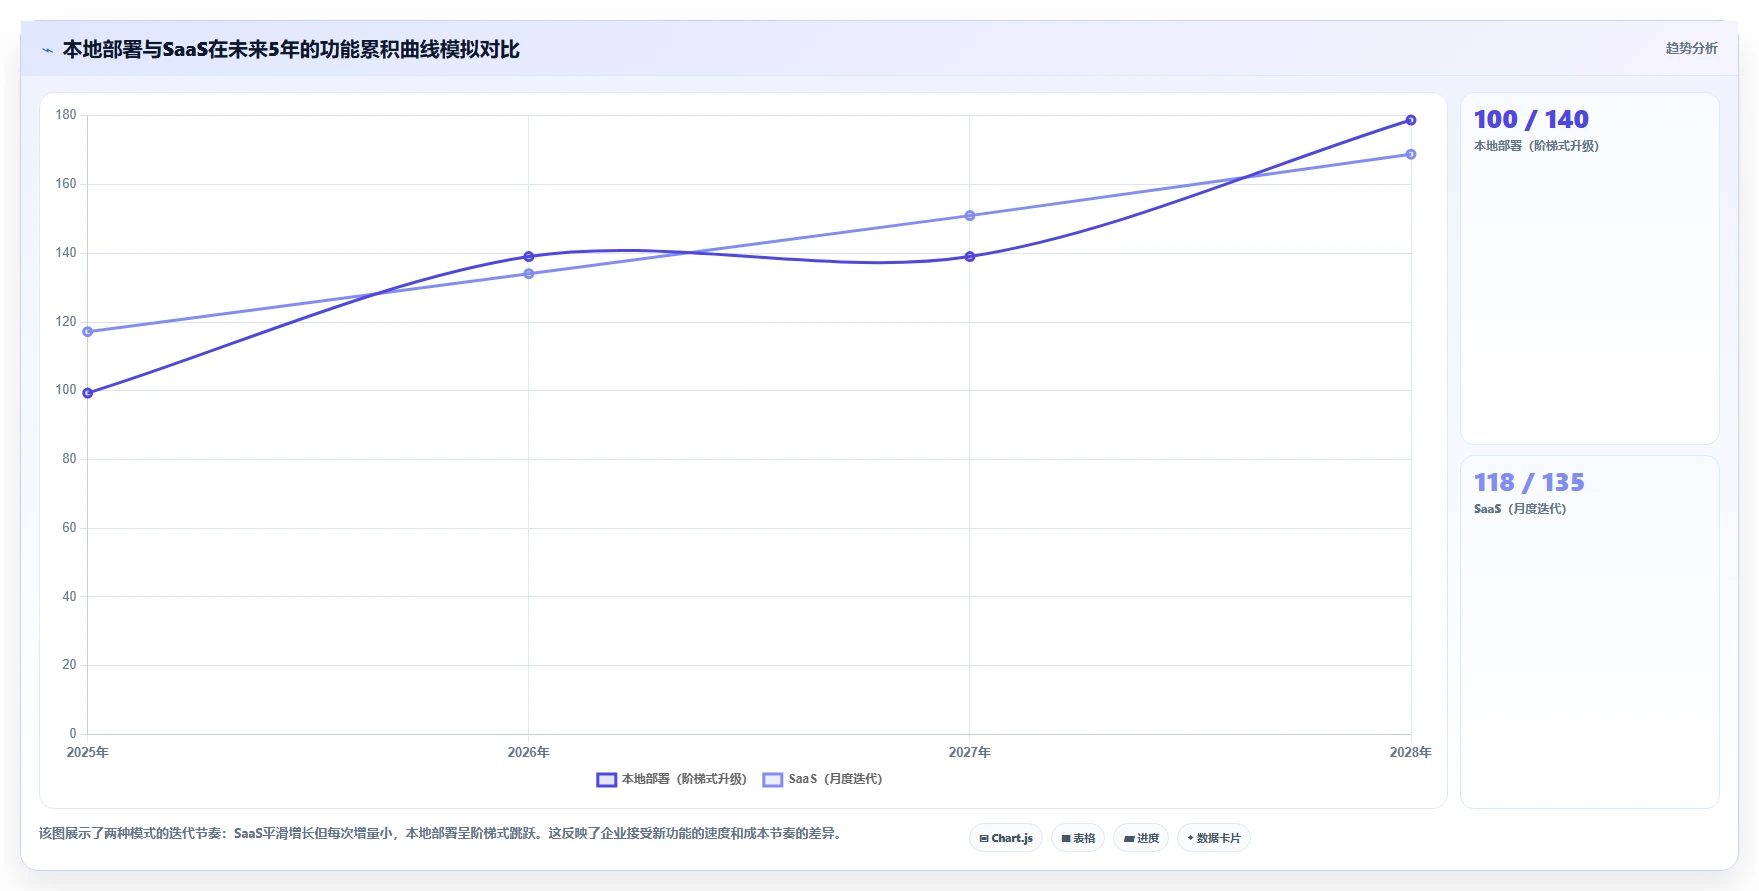Click the 本地部署 data point at 2026年
The image size is (1759, 891).
point(529,257)
